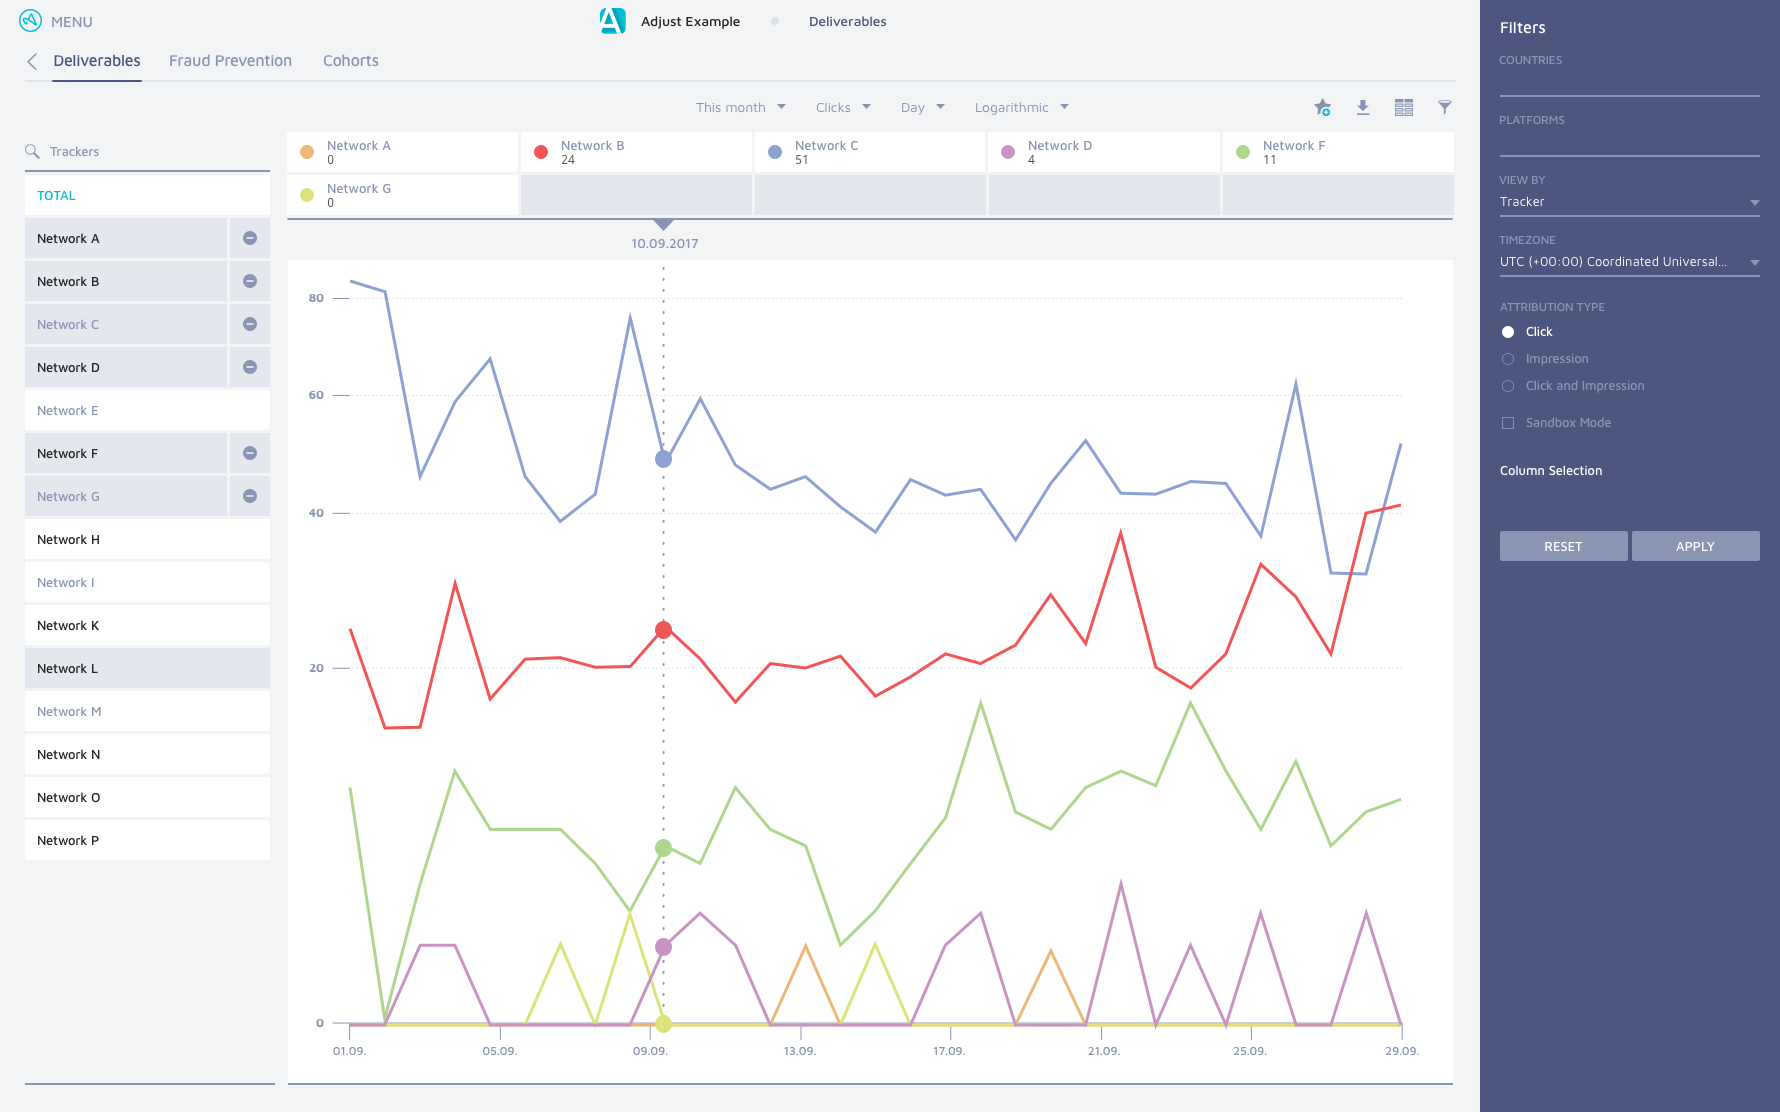The width and height of the screenshot is (1780, 1112).
Task: Click the save as favorite star icon
Action: click(1322, 107)
